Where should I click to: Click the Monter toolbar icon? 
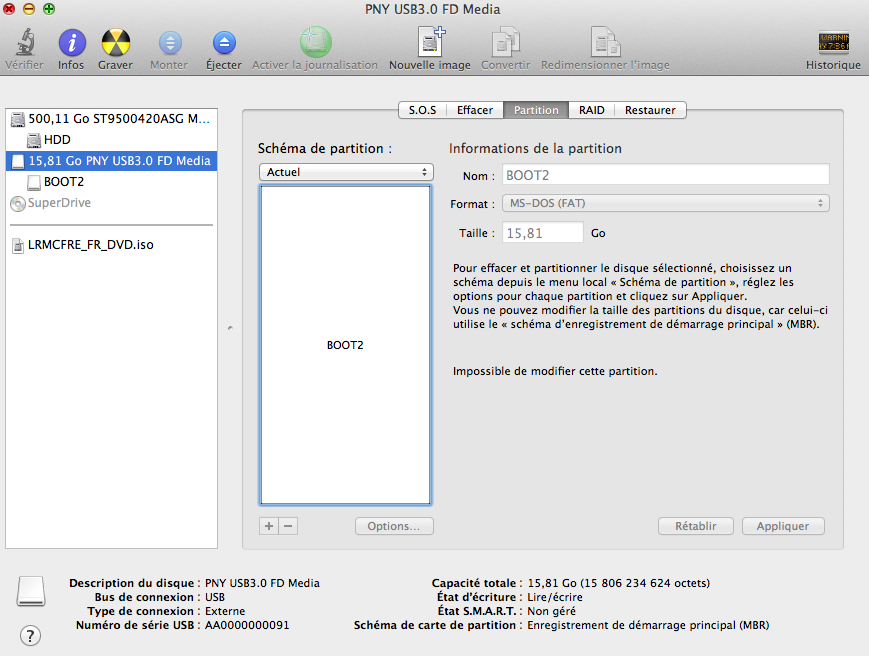[x=169, y=44]
